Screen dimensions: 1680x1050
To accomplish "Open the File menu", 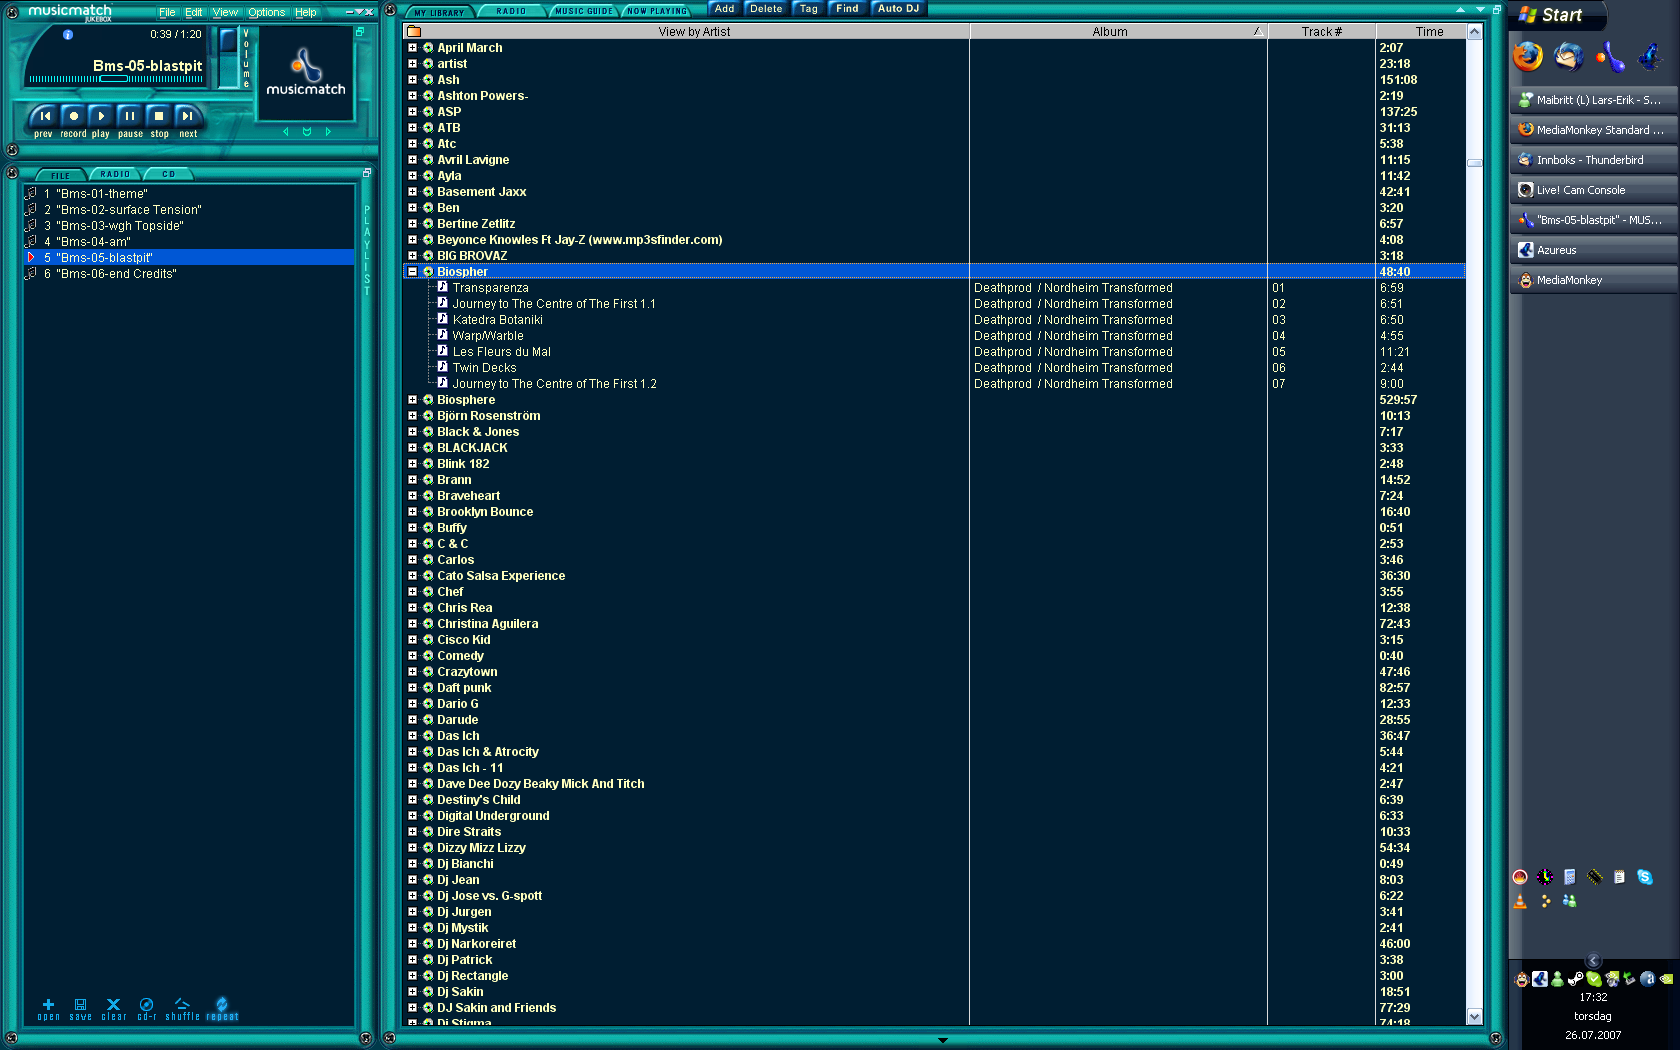I will (x=167, y=13).
